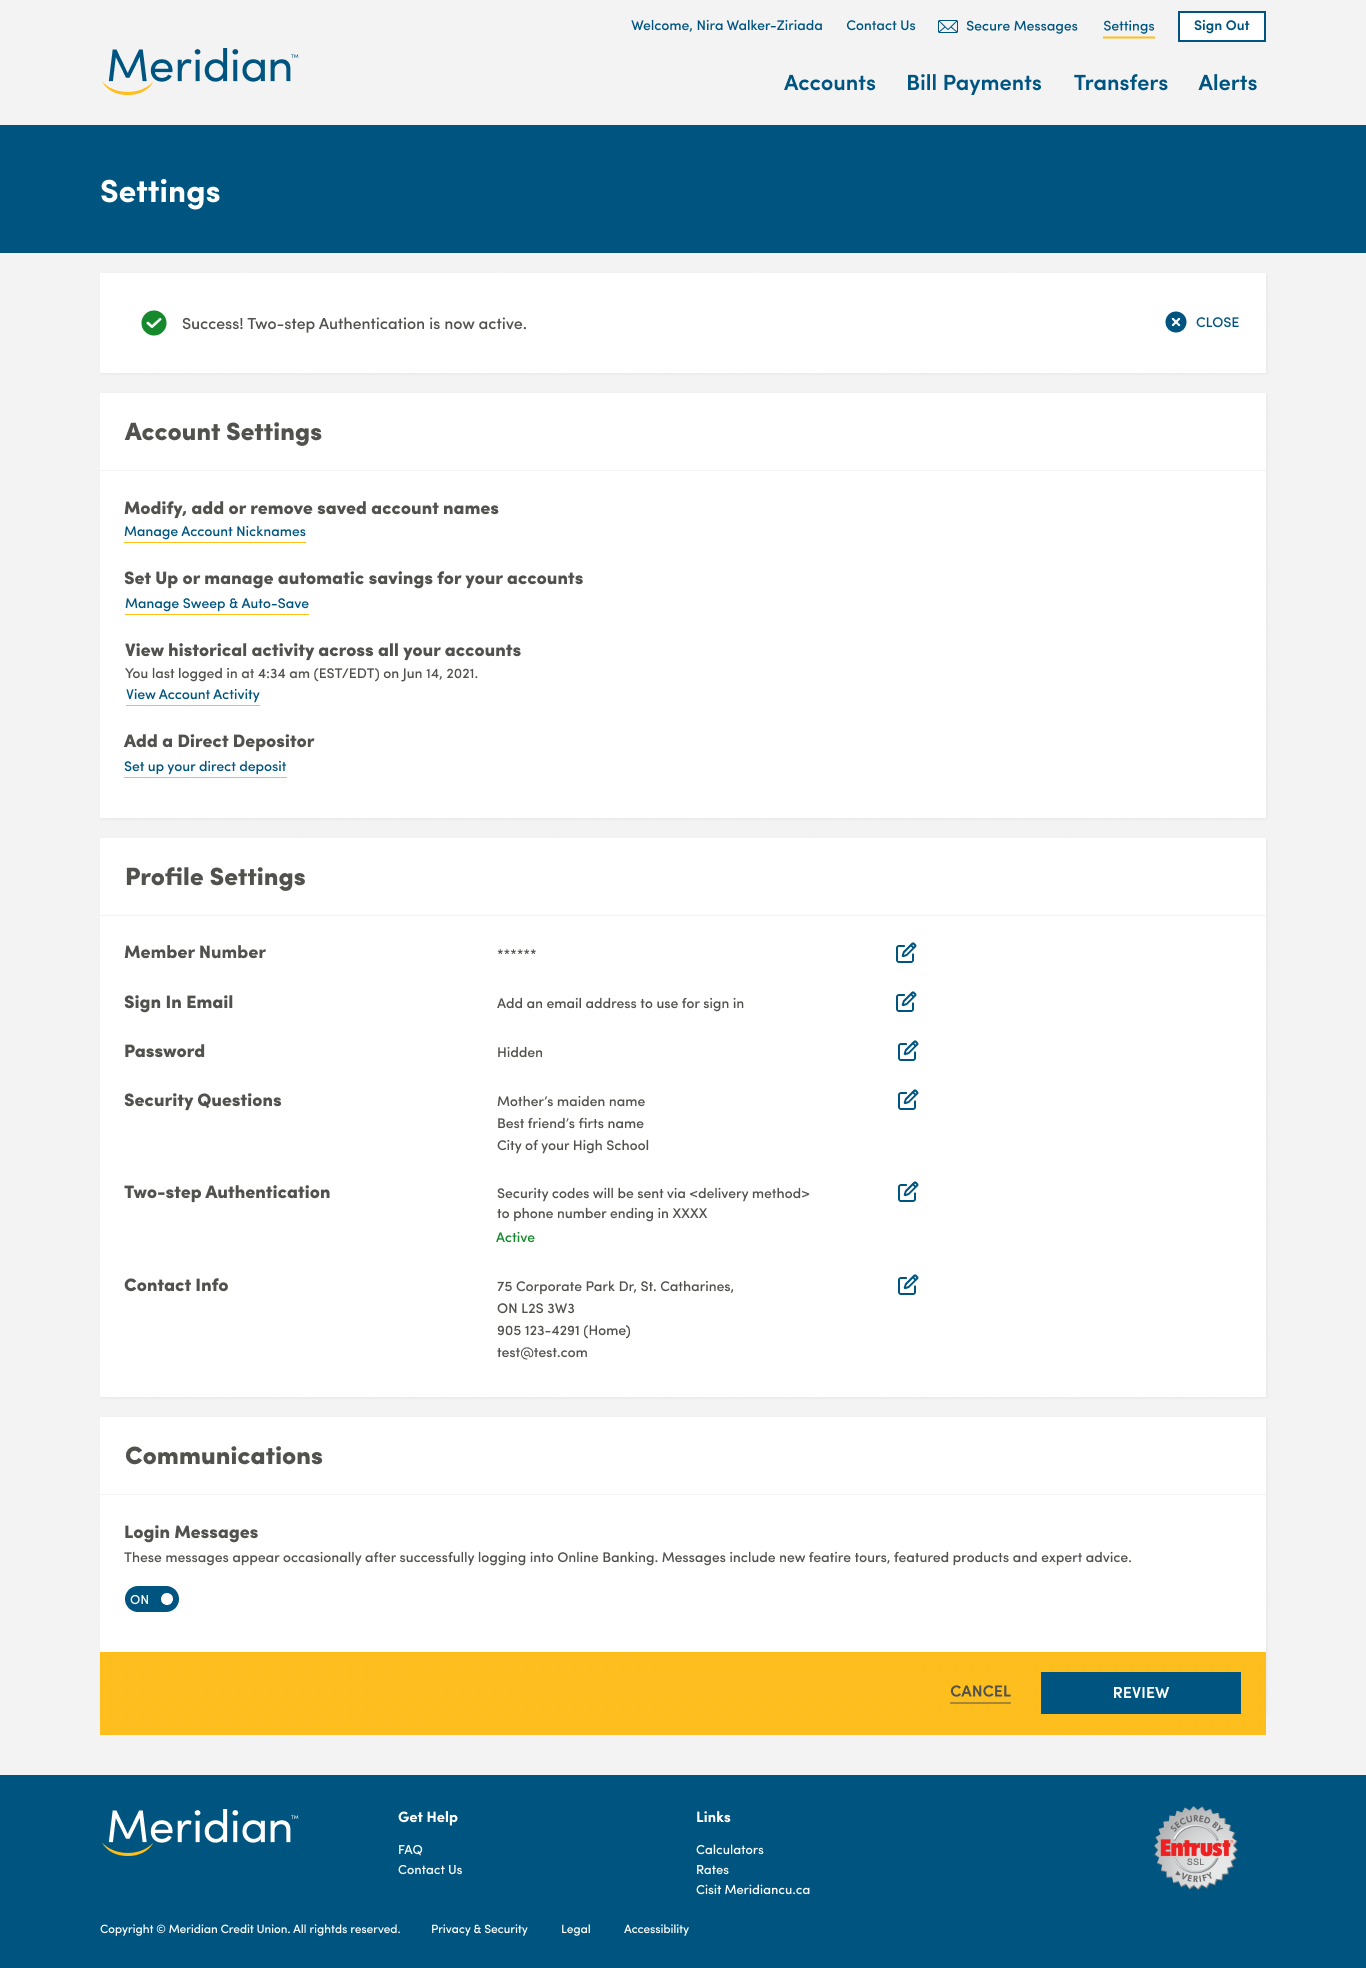Image resolution: width=1366 pixels, height=1968 pixels.
Task: Edit the Contact Info details
Action: click(x=908, y=1285)
